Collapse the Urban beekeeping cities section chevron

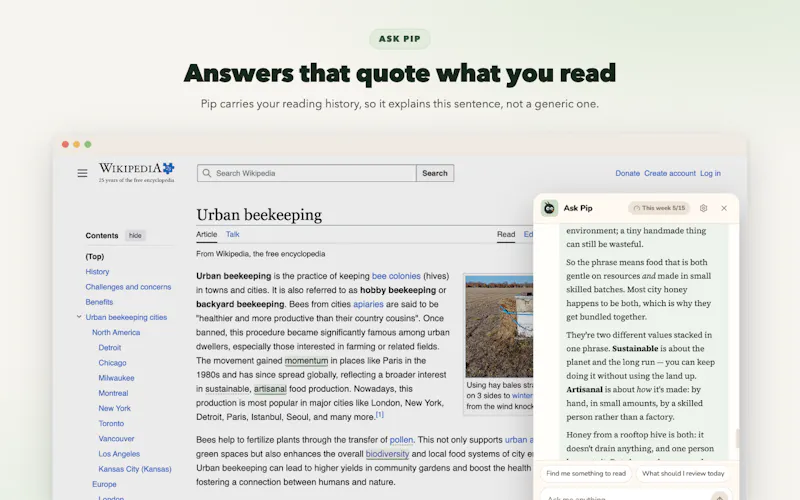coord(79,317)
